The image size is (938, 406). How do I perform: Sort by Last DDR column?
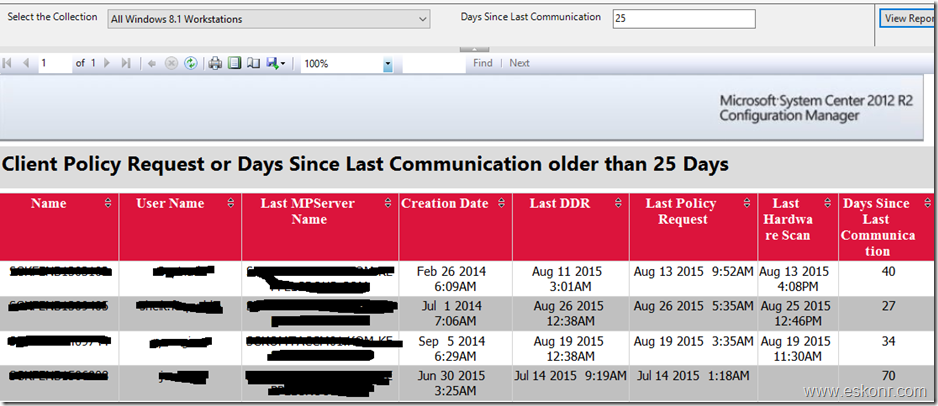point(619,204)
